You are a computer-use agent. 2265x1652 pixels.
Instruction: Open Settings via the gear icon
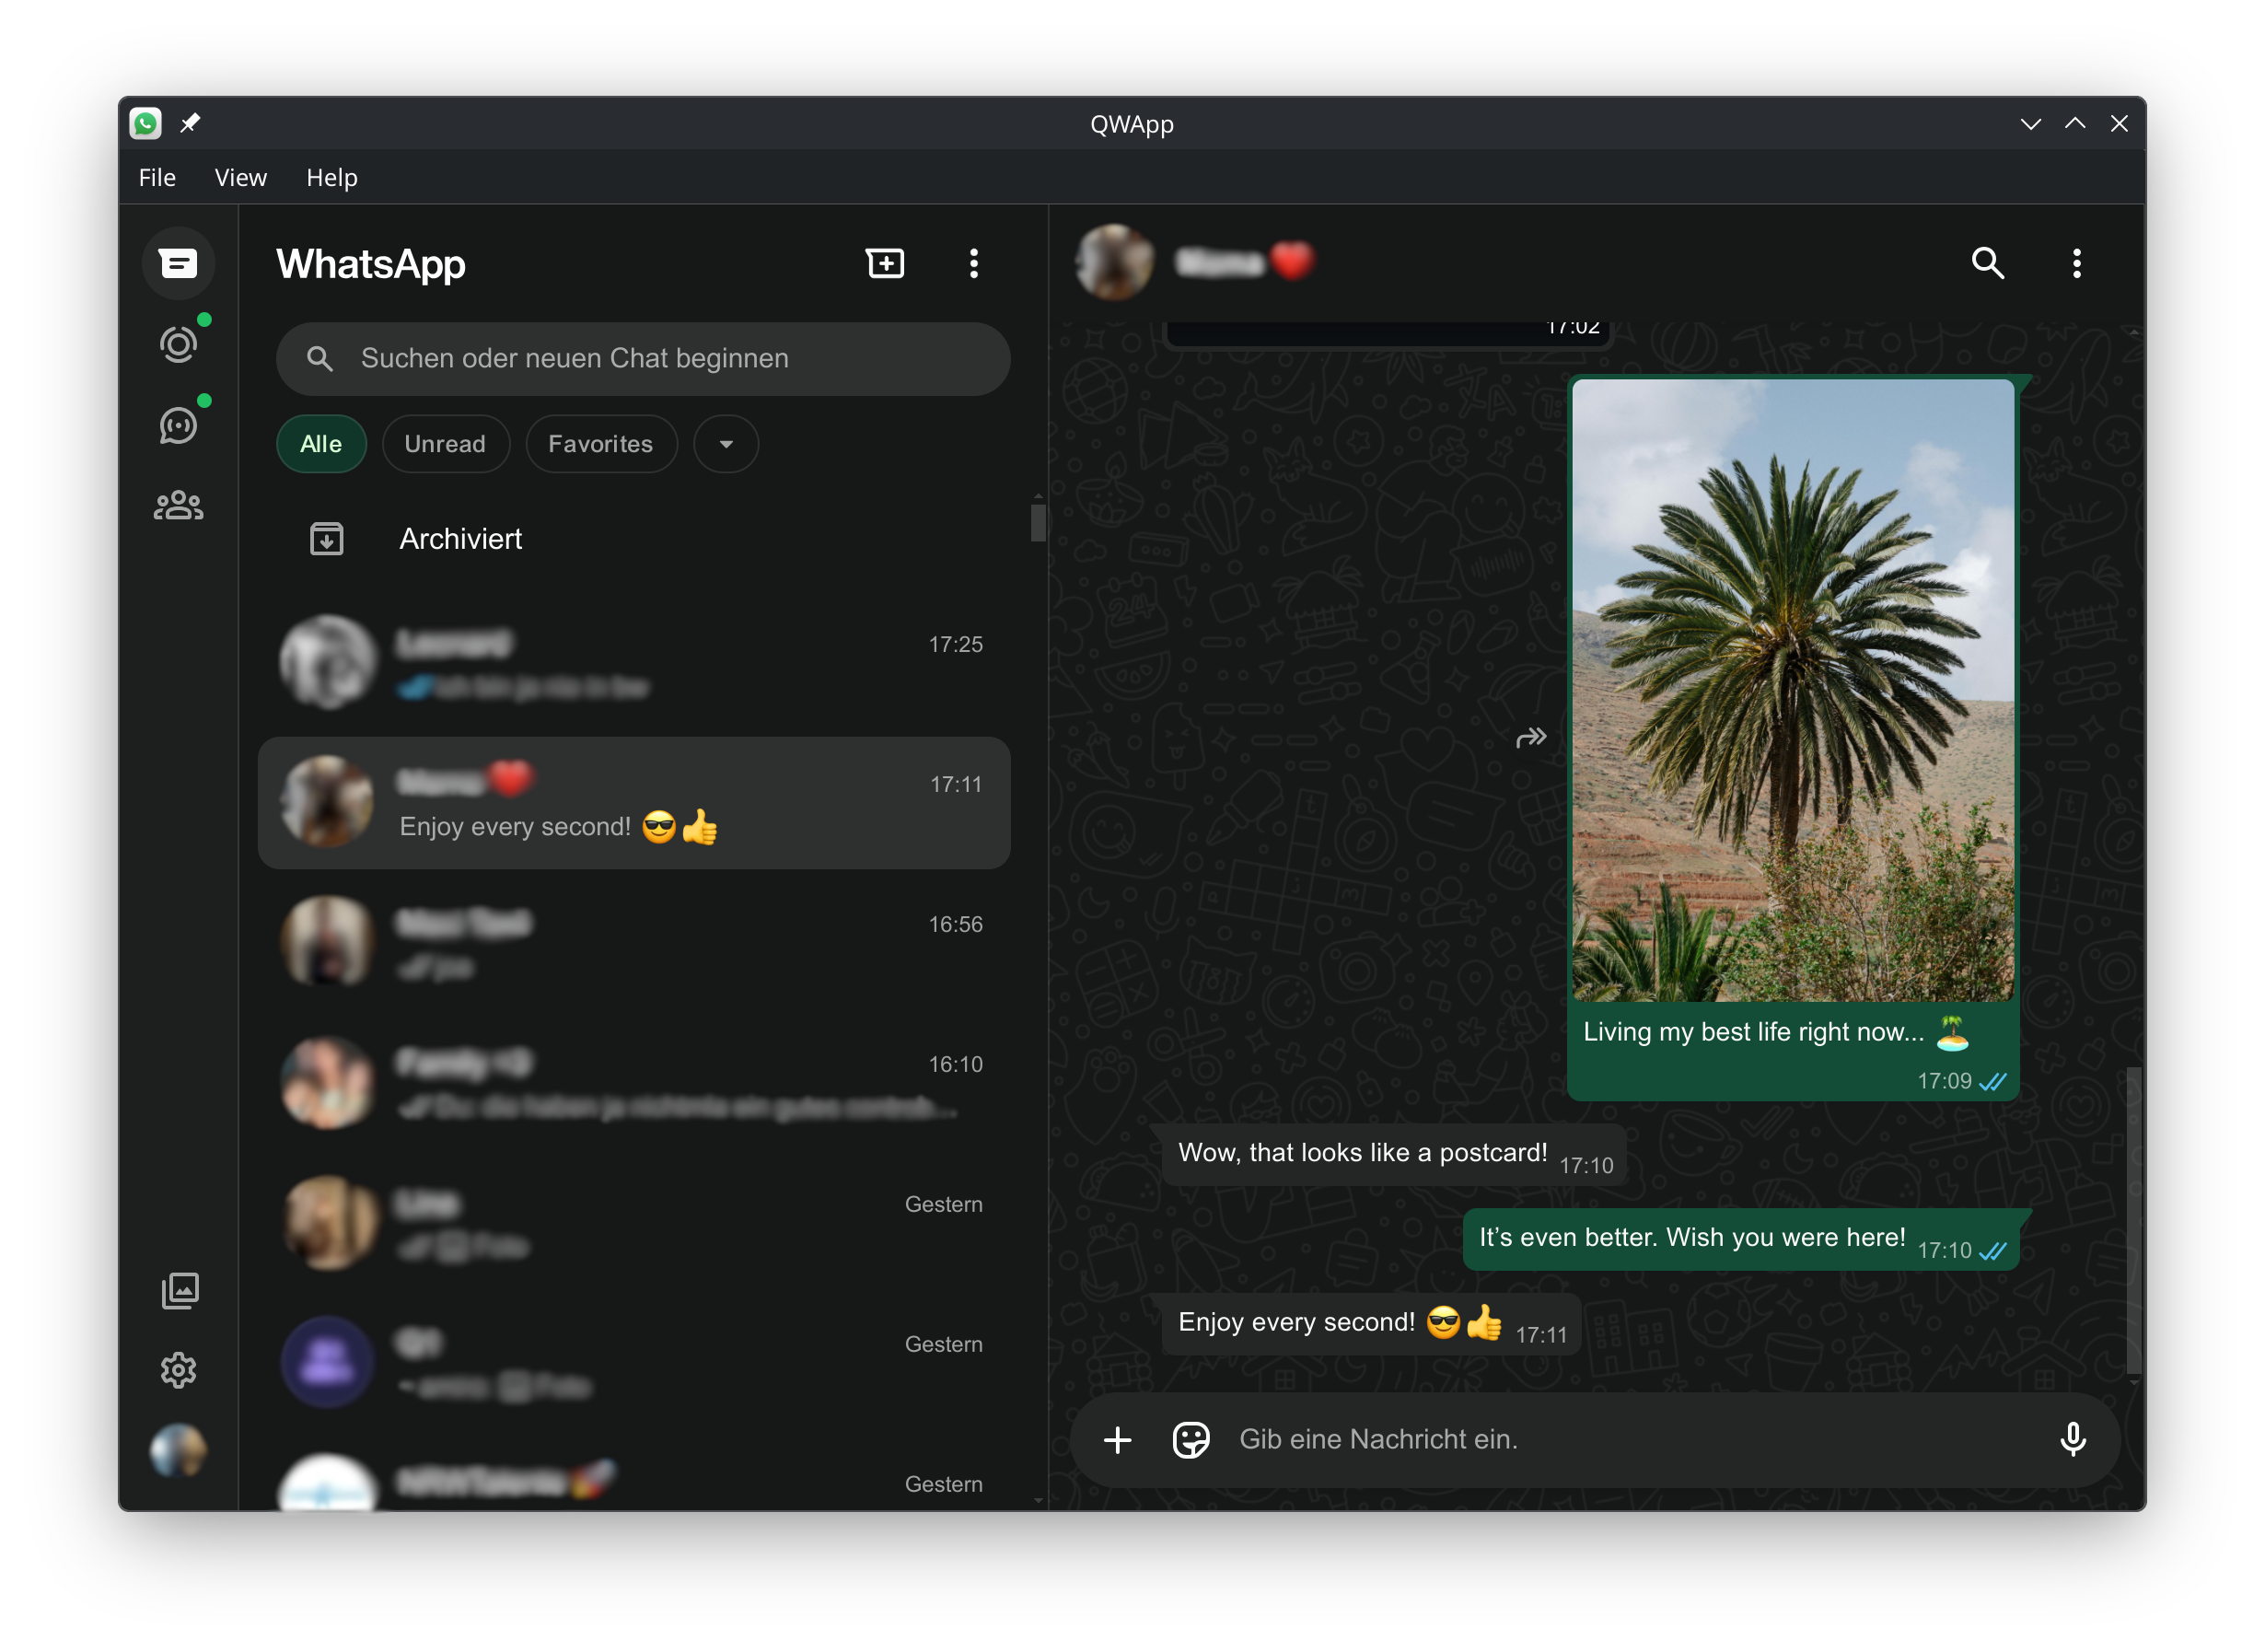pos(178,1370)
